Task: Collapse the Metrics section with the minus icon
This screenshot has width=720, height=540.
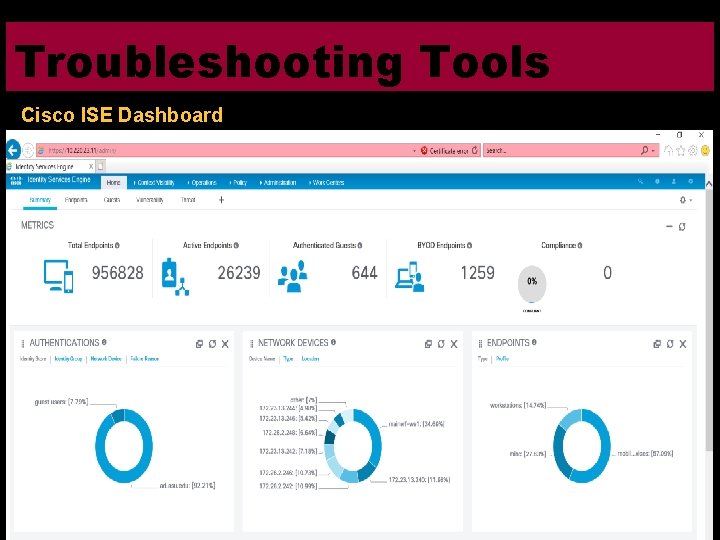Action: pos(669,226)
